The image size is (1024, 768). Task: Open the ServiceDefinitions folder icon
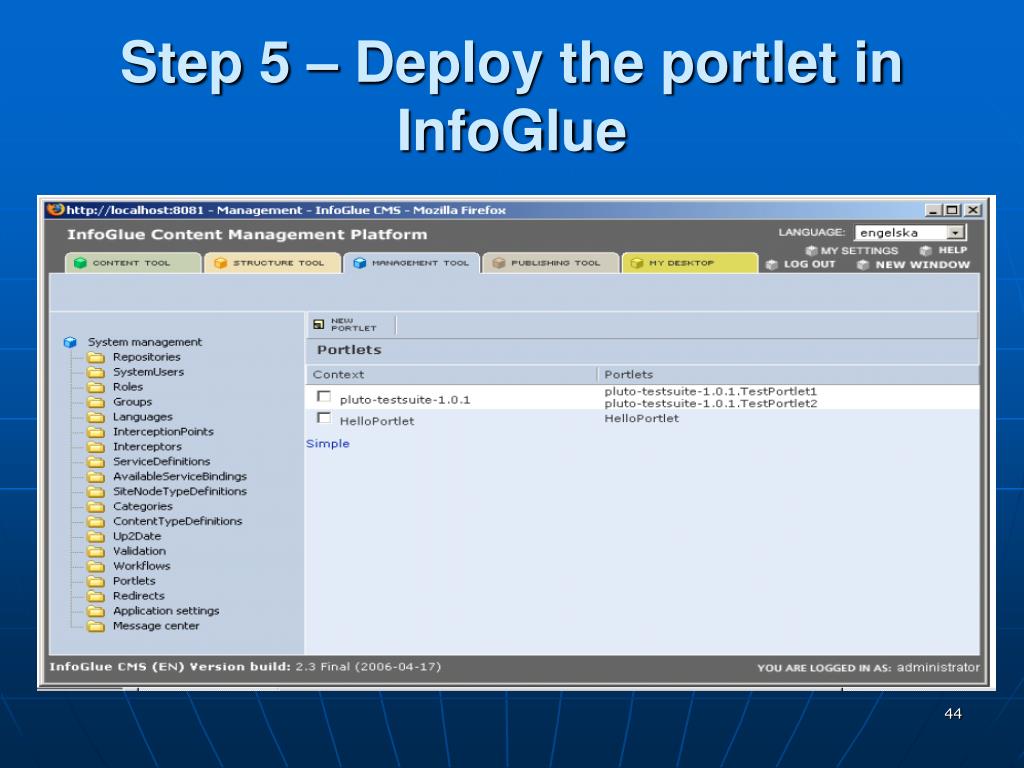(96, 462)
